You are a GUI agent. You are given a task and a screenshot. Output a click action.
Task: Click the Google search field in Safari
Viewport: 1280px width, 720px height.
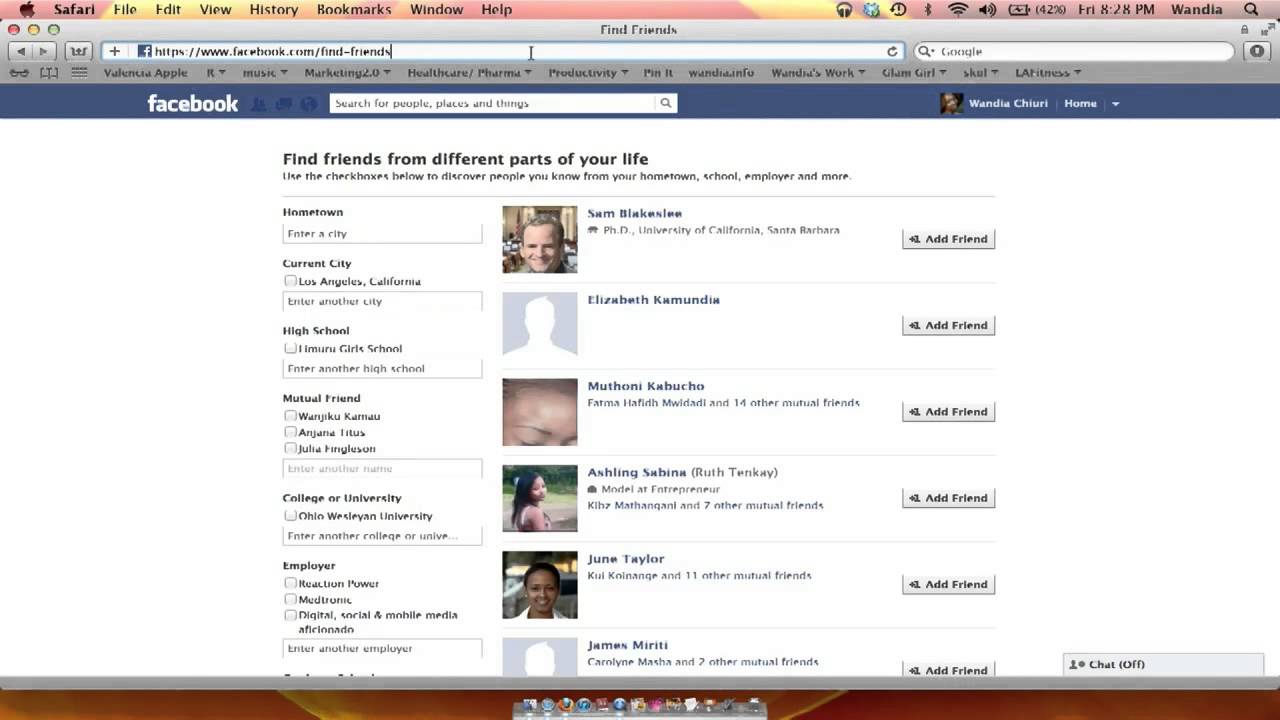pos(1075,51)
